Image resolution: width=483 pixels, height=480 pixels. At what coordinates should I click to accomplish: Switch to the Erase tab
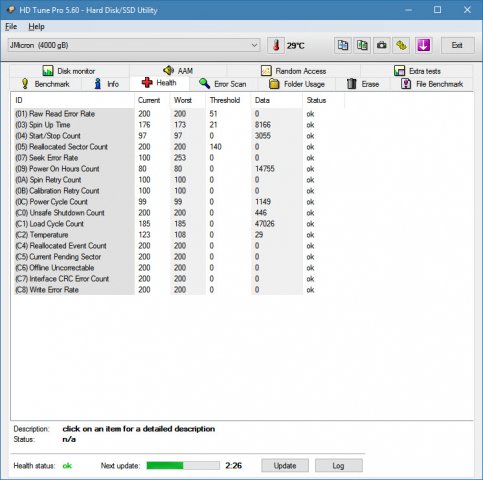click(x=363, y=84)
